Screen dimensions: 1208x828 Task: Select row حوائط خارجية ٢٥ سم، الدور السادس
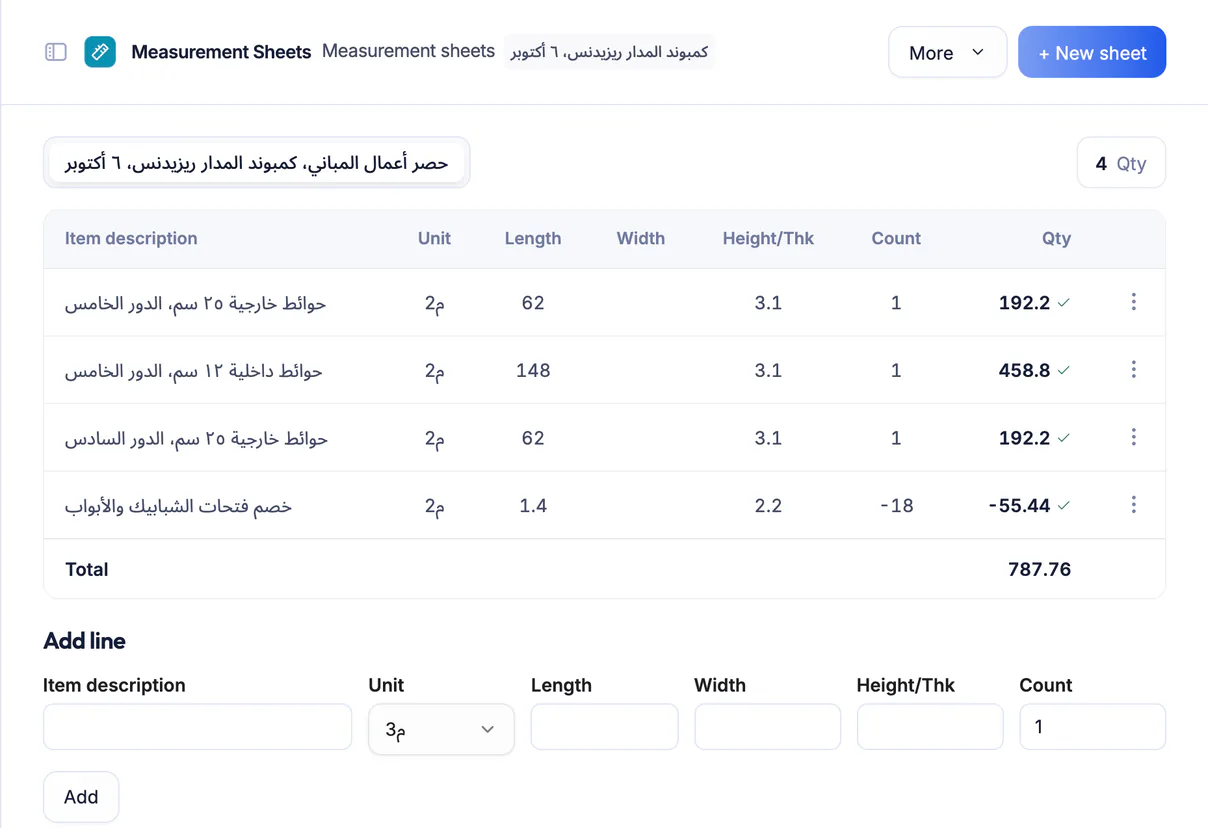coord(604,437)
